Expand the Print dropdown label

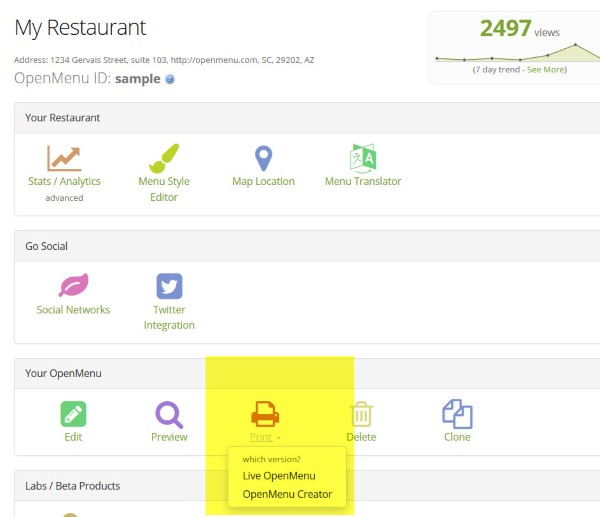(x=265, y=437)
